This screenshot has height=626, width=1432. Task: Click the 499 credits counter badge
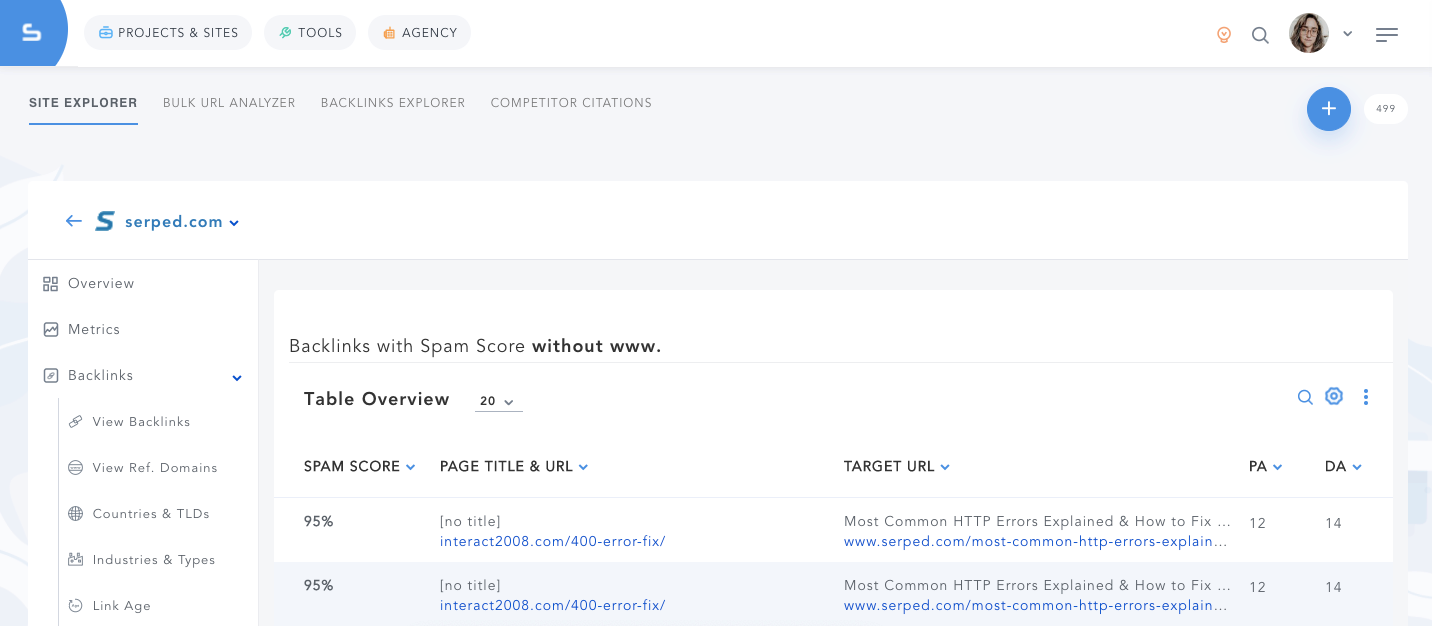click(x=1385, y=109)
